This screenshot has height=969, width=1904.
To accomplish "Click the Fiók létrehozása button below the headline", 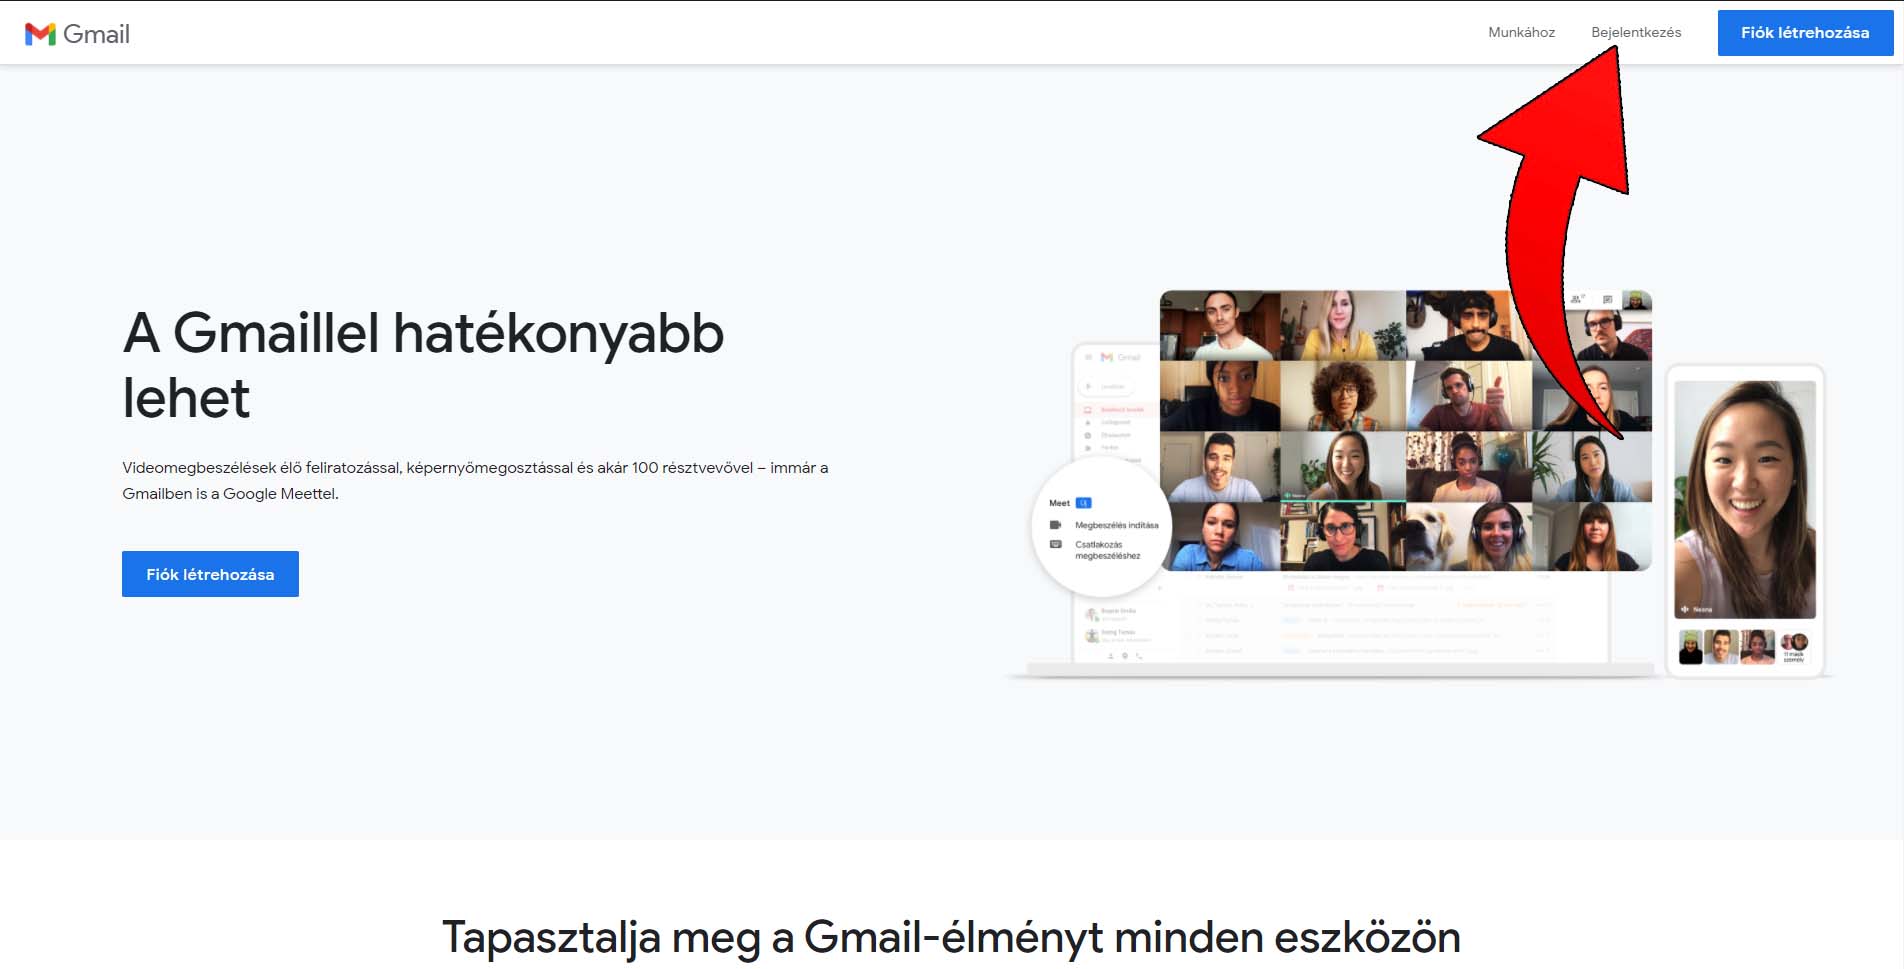I will click(210, 574).
